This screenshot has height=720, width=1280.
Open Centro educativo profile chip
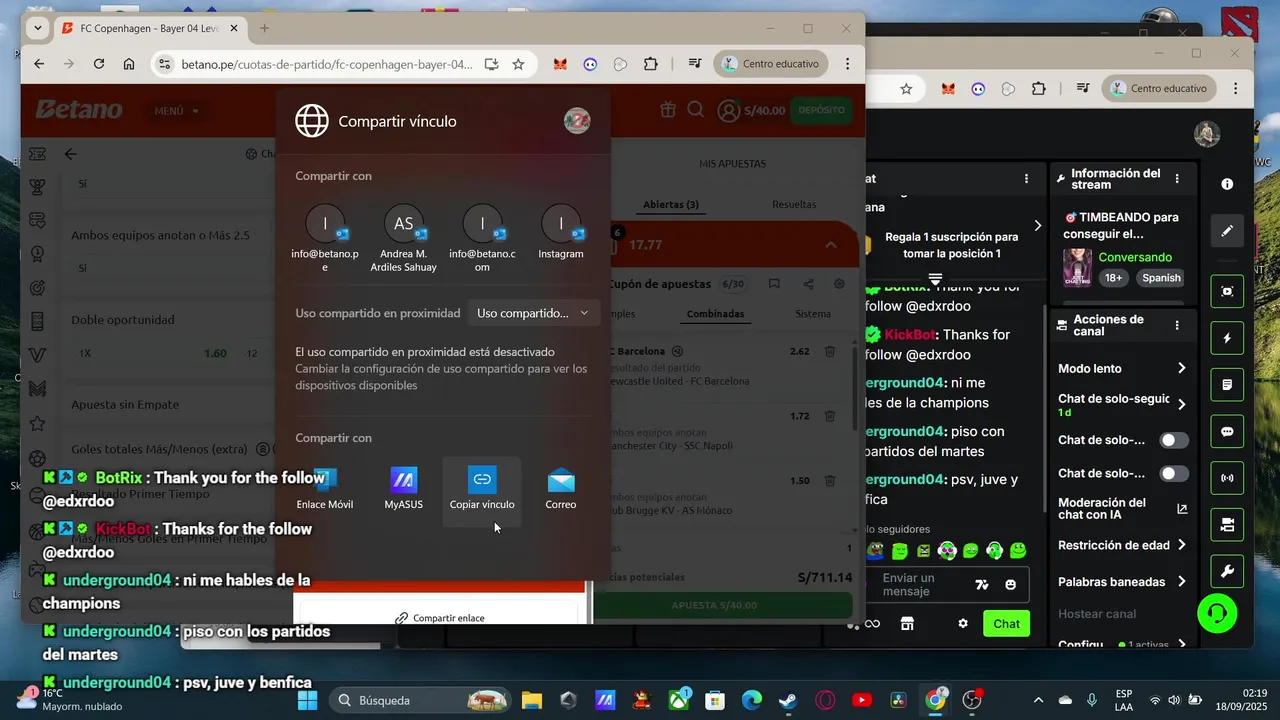pos(772,64)
